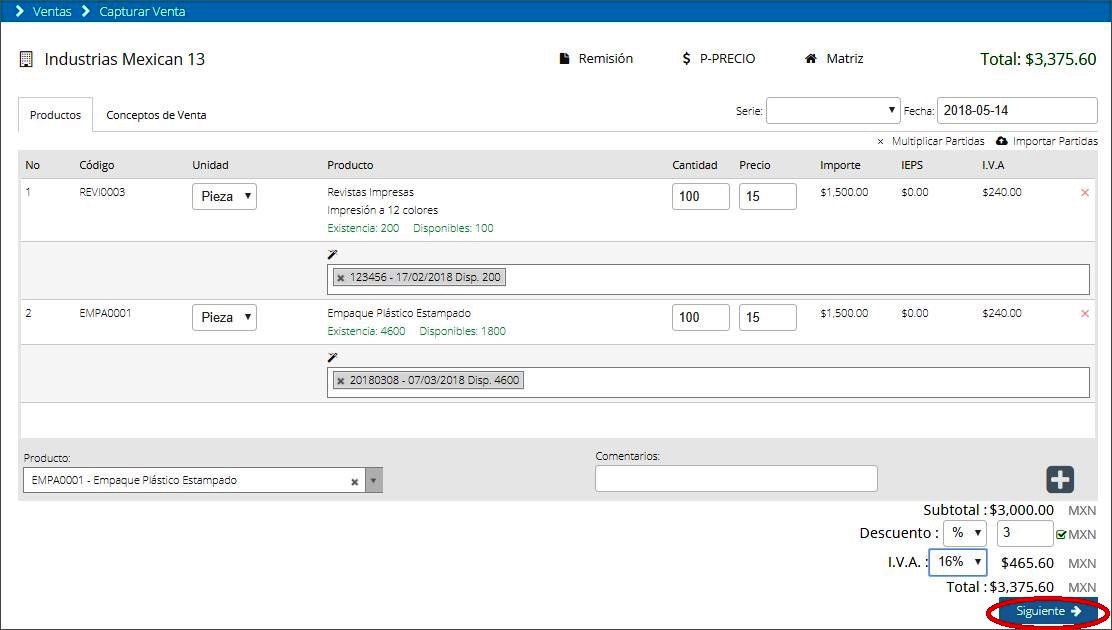1112x630 pixels.
Task: Open the I.V.A. 16% dropdown
Action: coord(957,562)
